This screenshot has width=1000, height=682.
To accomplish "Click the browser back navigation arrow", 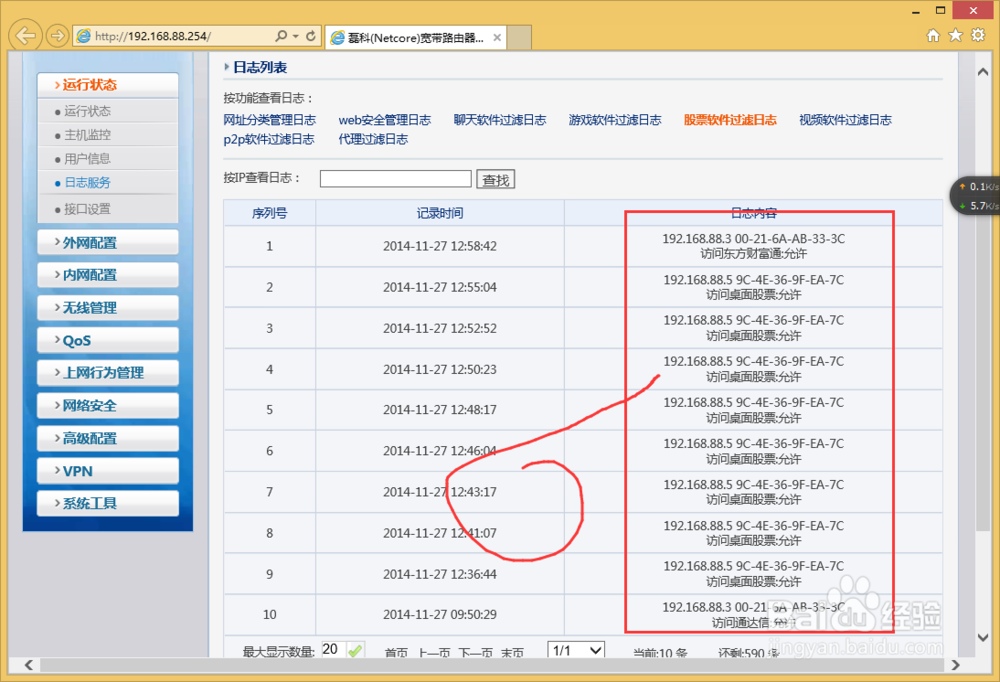I will point(24,34).
